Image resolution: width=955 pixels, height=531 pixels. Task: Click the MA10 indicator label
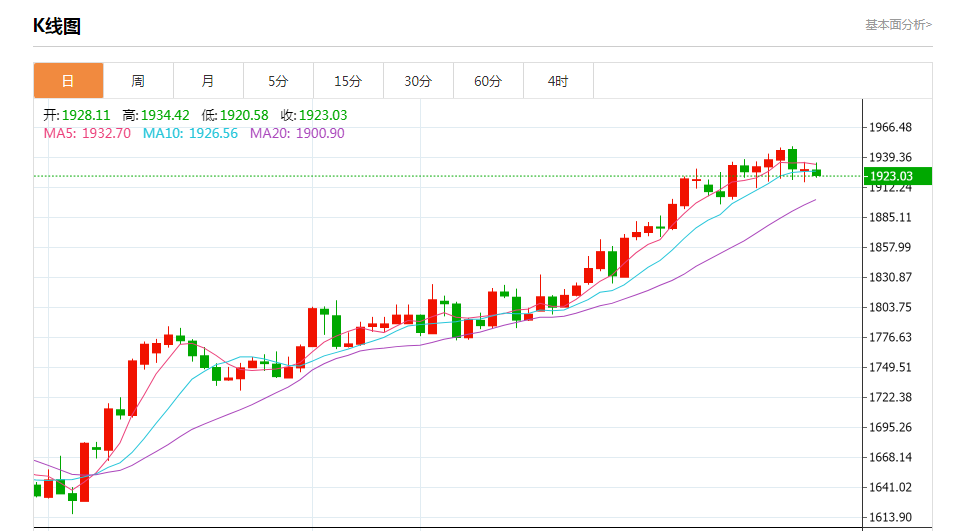190,133
